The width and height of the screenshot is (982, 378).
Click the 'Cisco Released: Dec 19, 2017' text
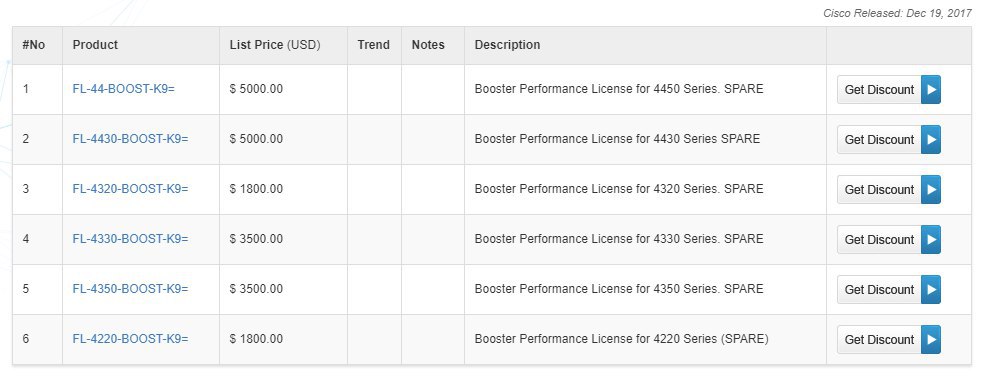point(897,13)
